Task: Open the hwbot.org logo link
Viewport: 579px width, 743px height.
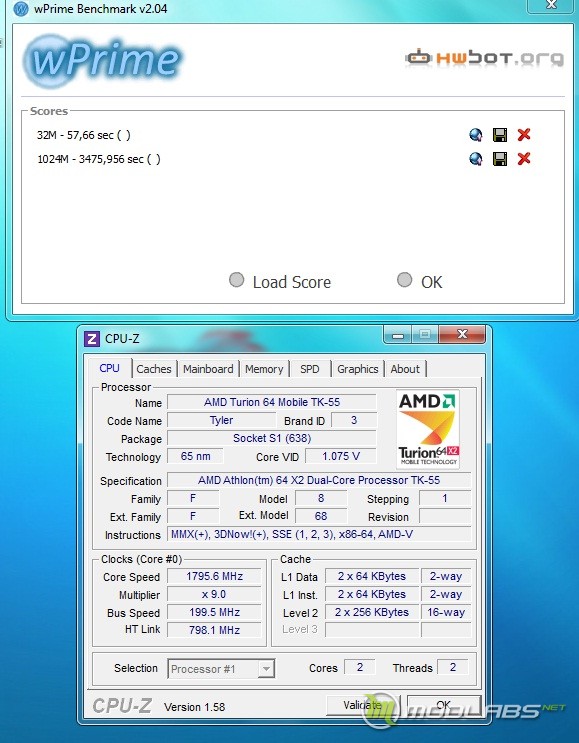Action: 484,58
